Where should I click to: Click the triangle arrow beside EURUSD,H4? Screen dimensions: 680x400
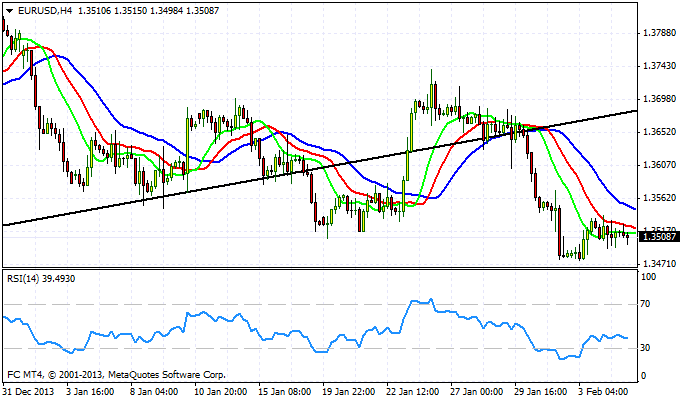10,11
